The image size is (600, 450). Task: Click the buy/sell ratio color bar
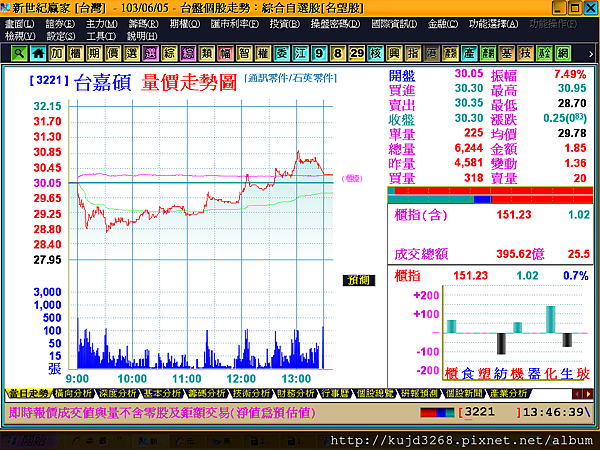(490, 195)
